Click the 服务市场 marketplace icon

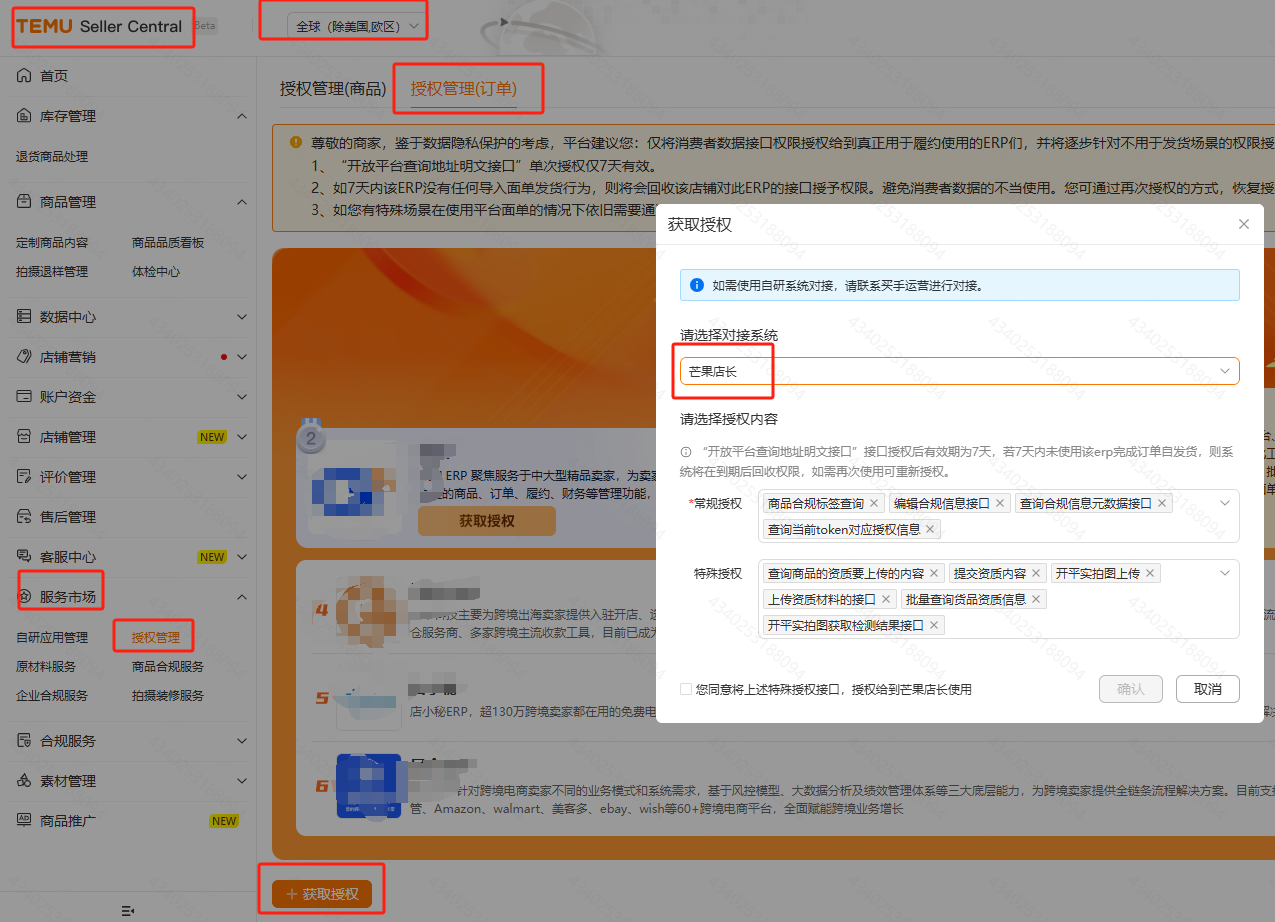tap(24, 597)
